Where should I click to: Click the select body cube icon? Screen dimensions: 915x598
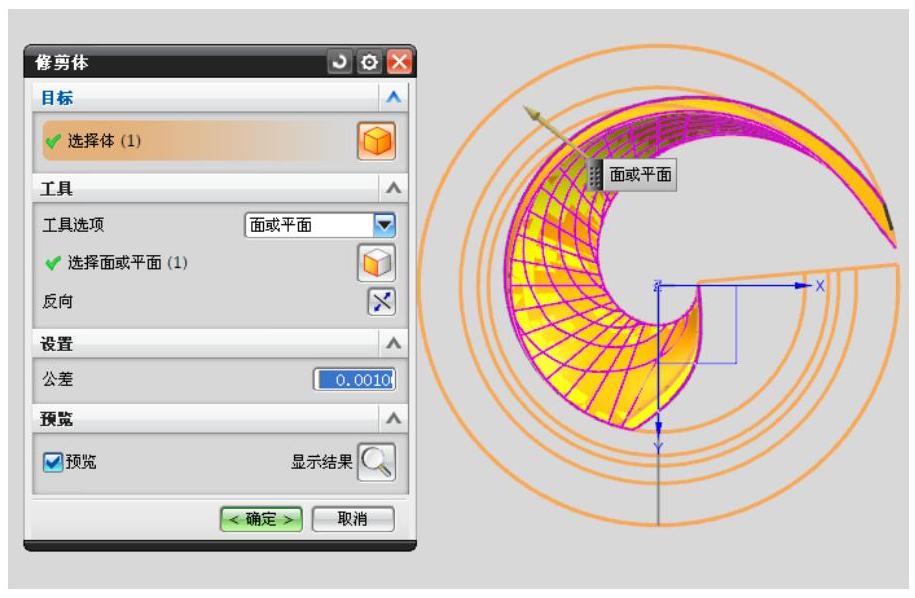point(376,141)
